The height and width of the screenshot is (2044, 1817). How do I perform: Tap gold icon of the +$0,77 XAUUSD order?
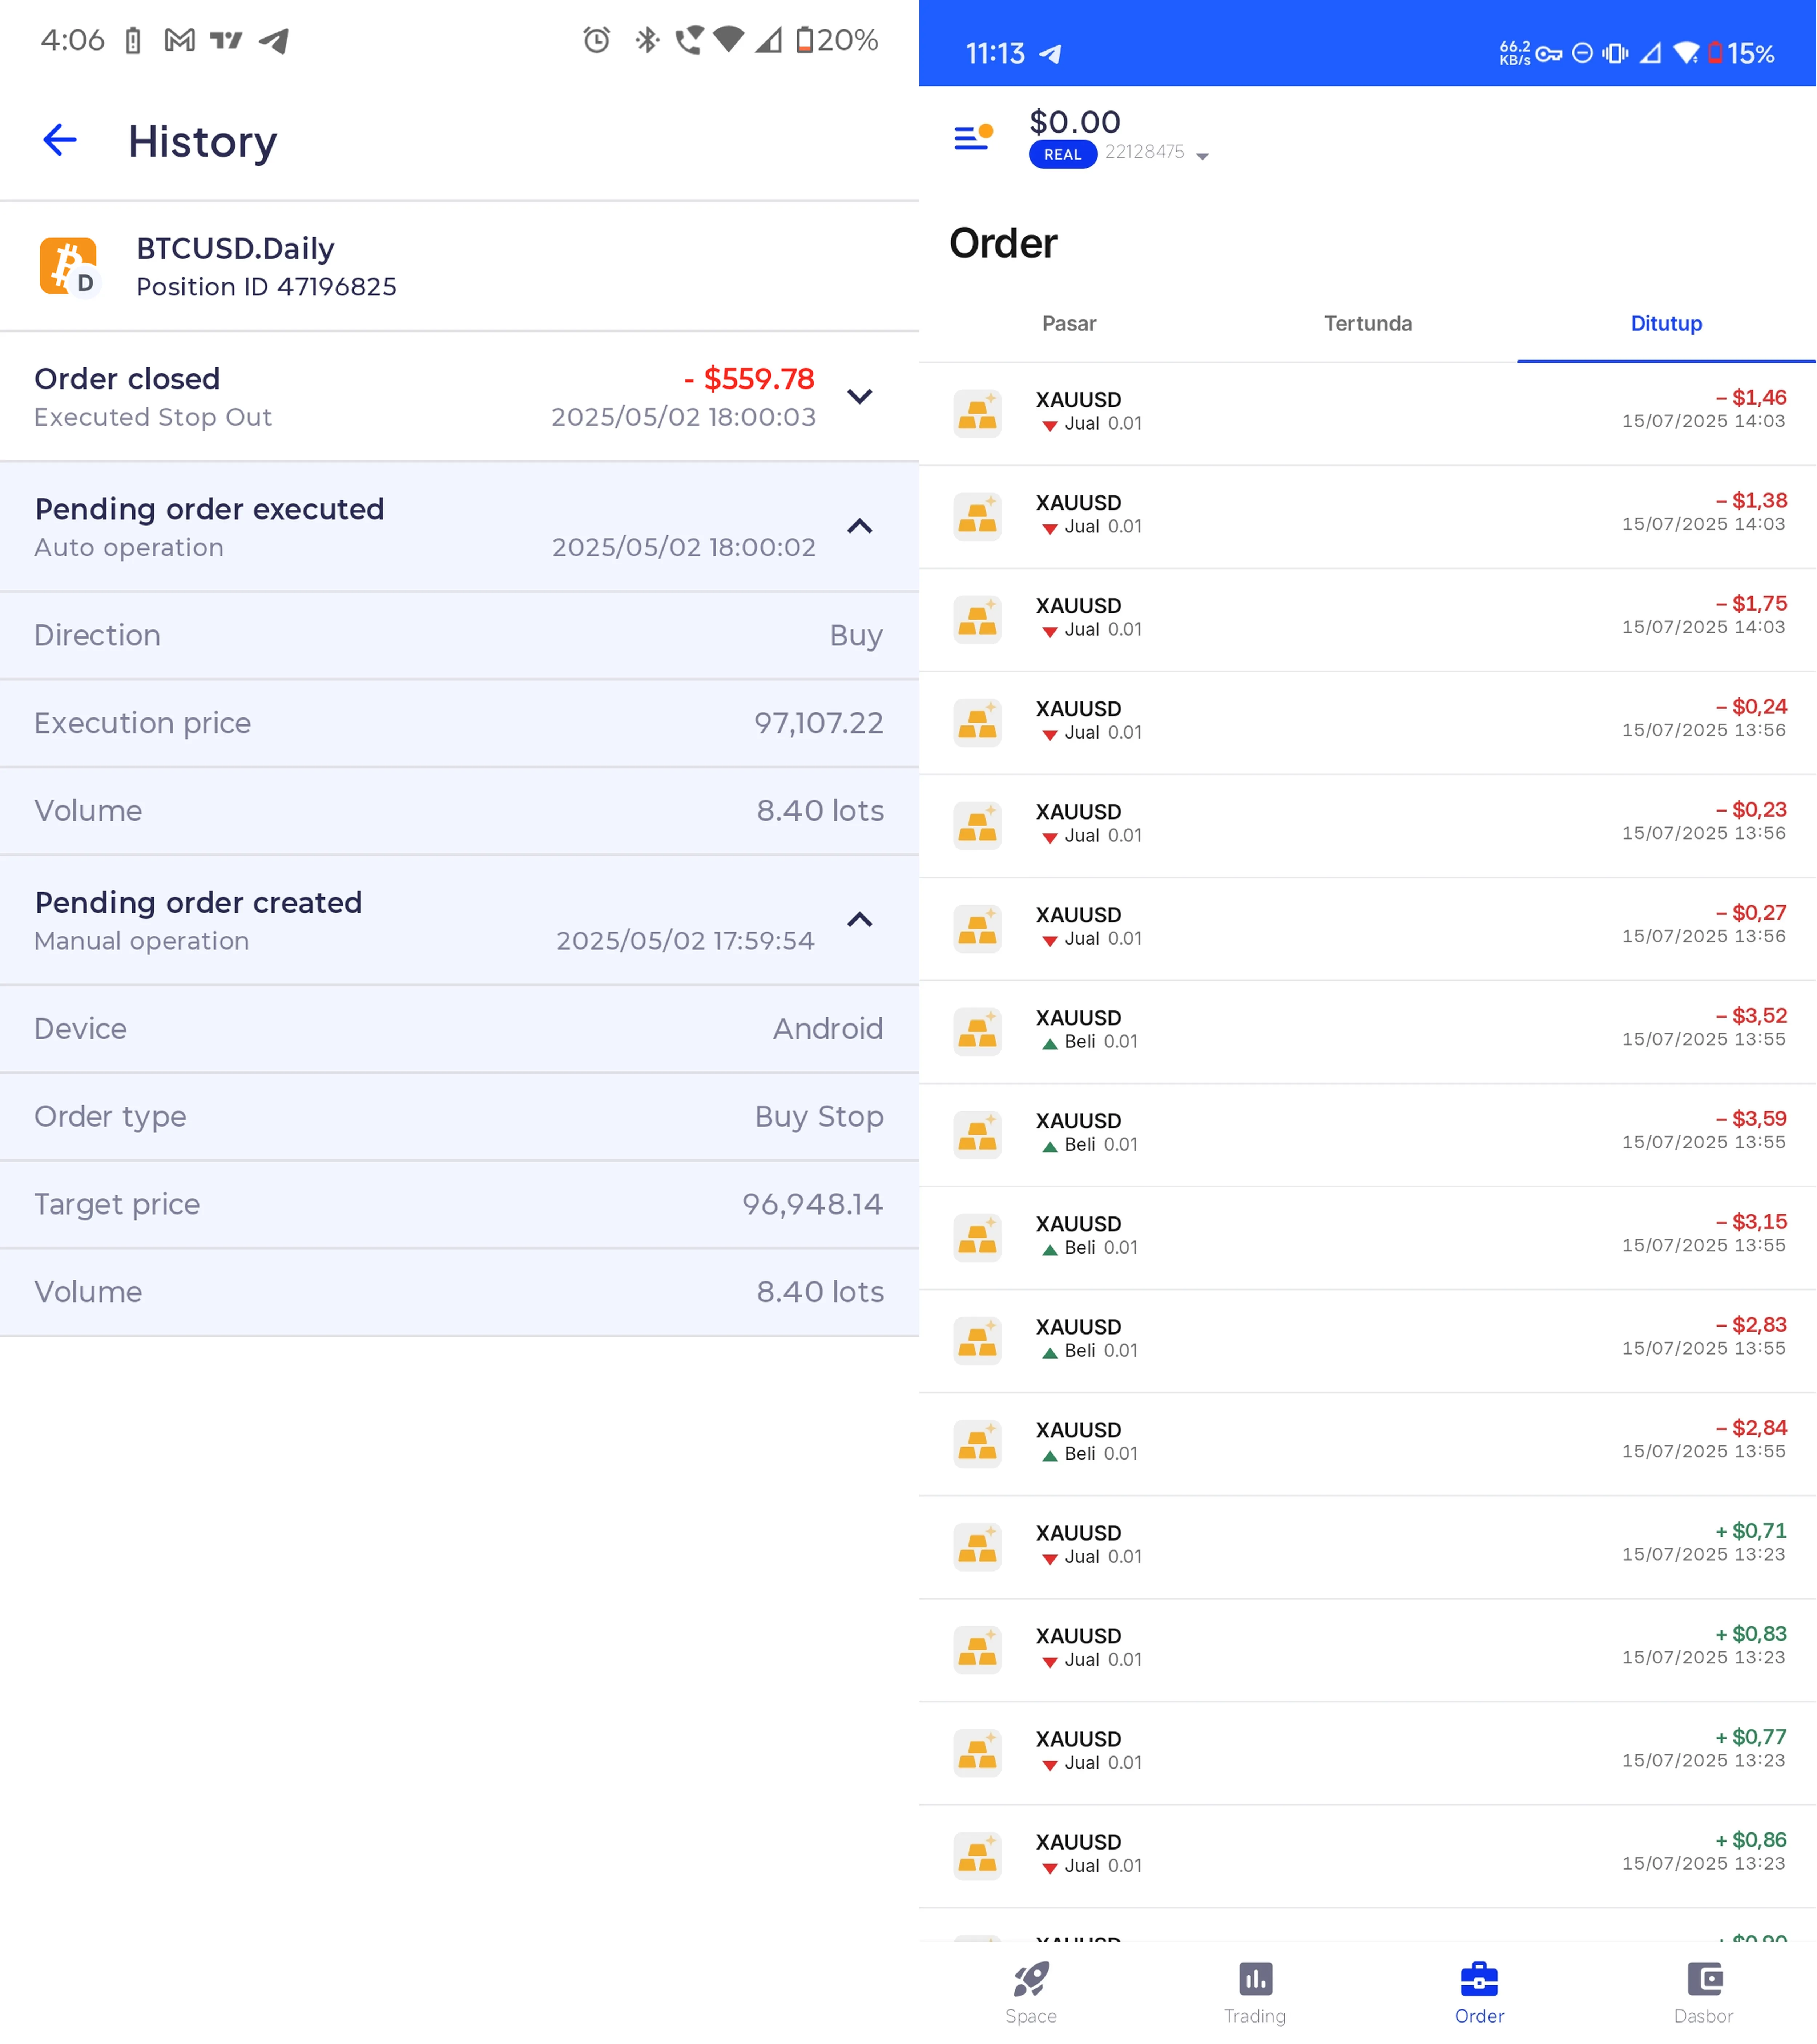[x=977, y=1752]
